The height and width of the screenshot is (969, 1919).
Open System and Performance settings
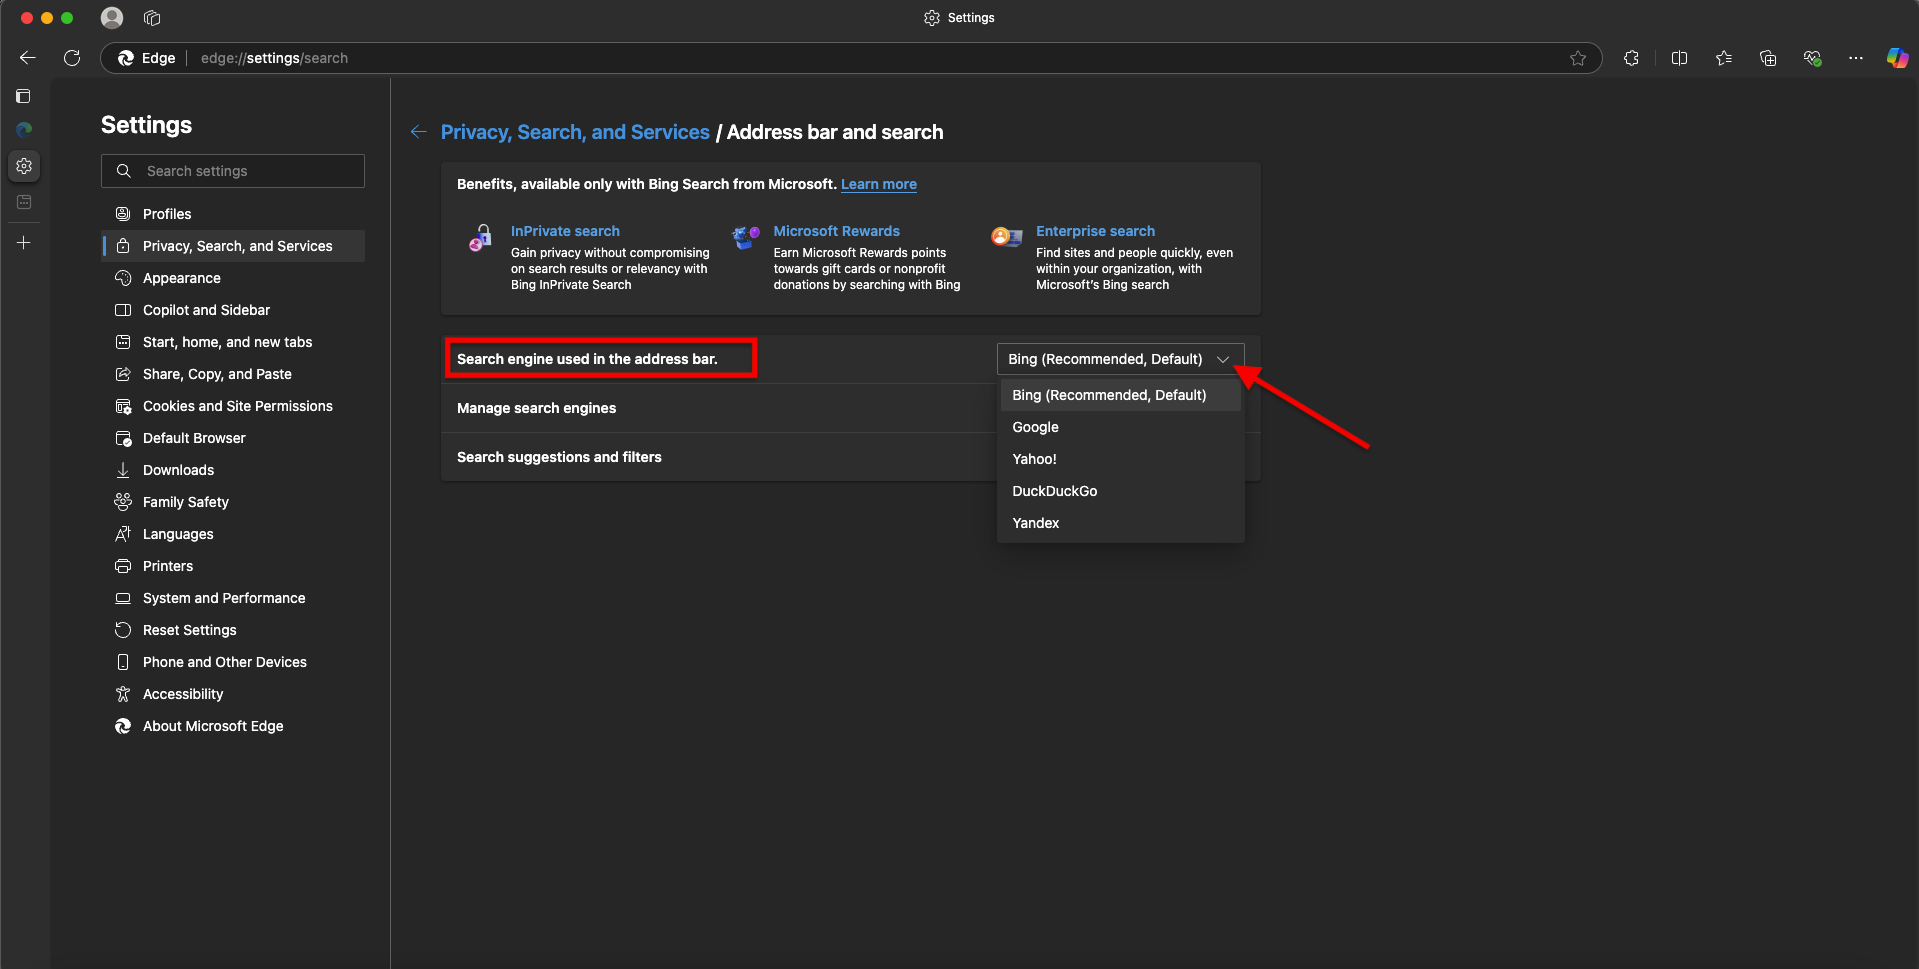pos(233,598)
